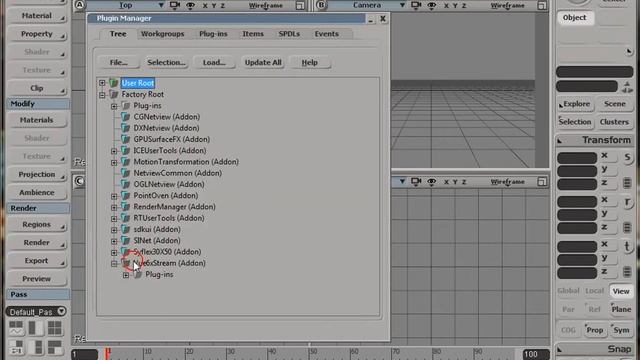640x360 pixels.
Task: Expand the RenderManager (Addon) node
Action: pyautogui.click(x=114, y=207)
